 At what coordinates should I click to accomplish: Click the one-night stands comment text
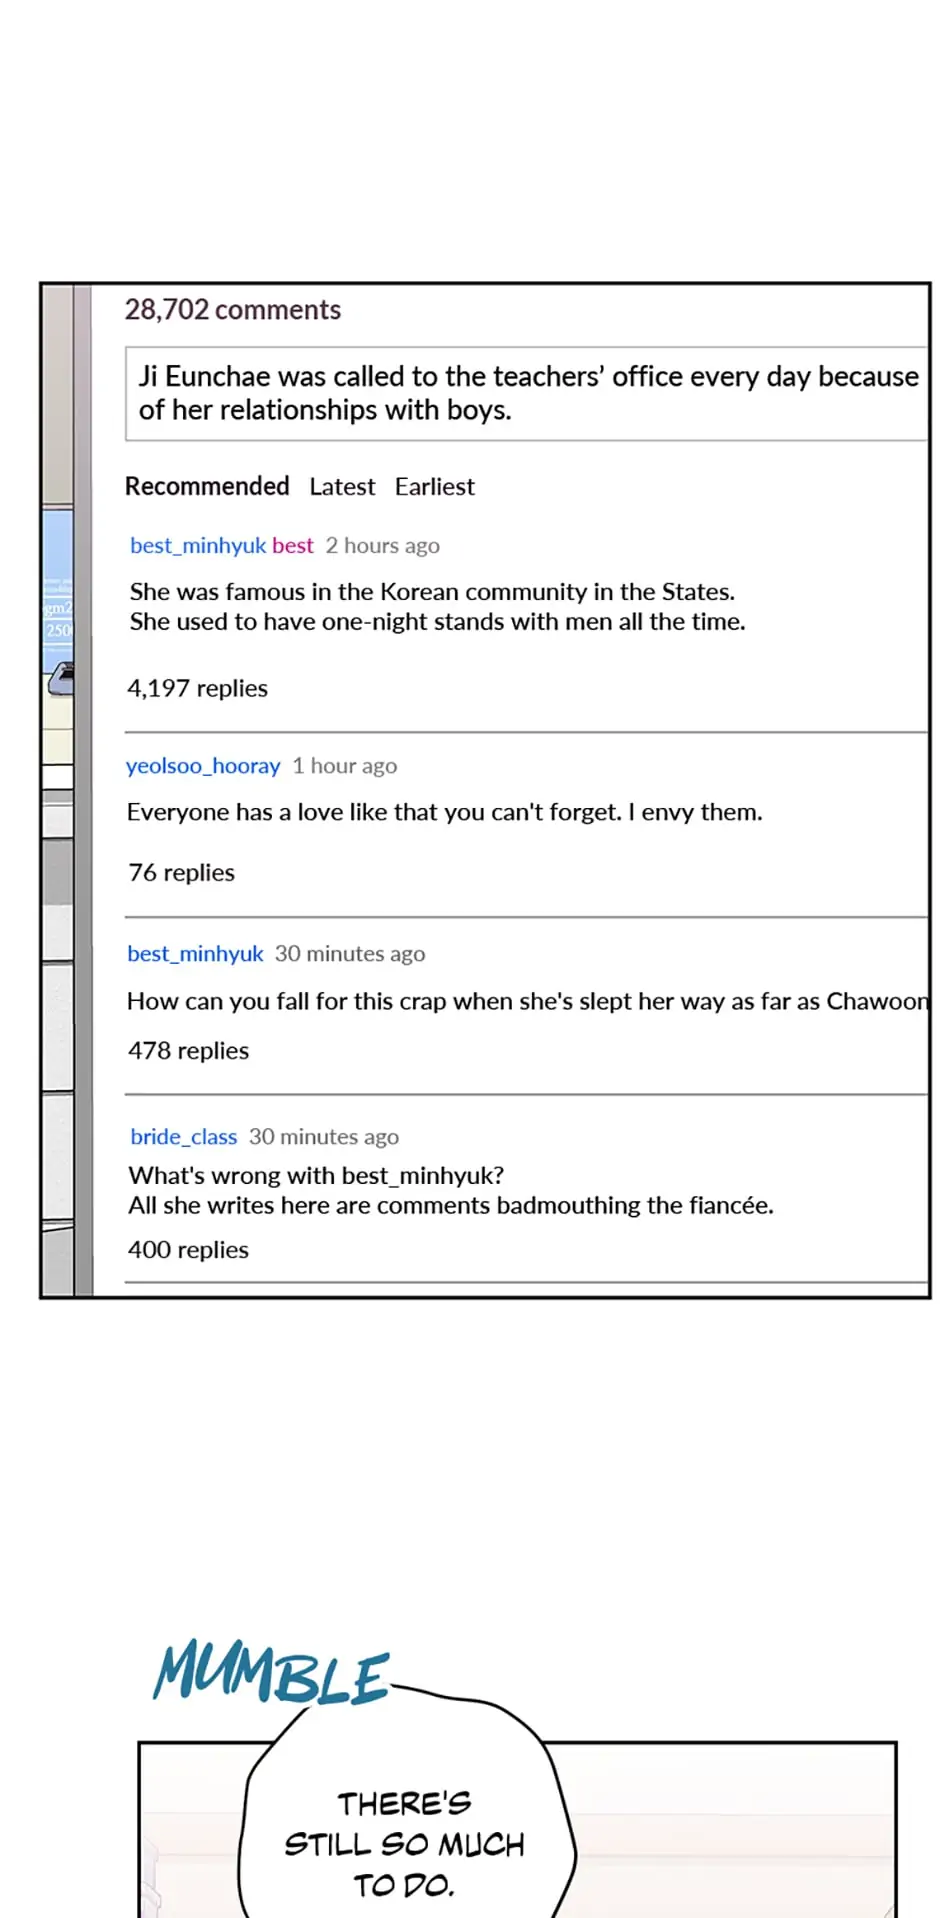pos(437,606)
